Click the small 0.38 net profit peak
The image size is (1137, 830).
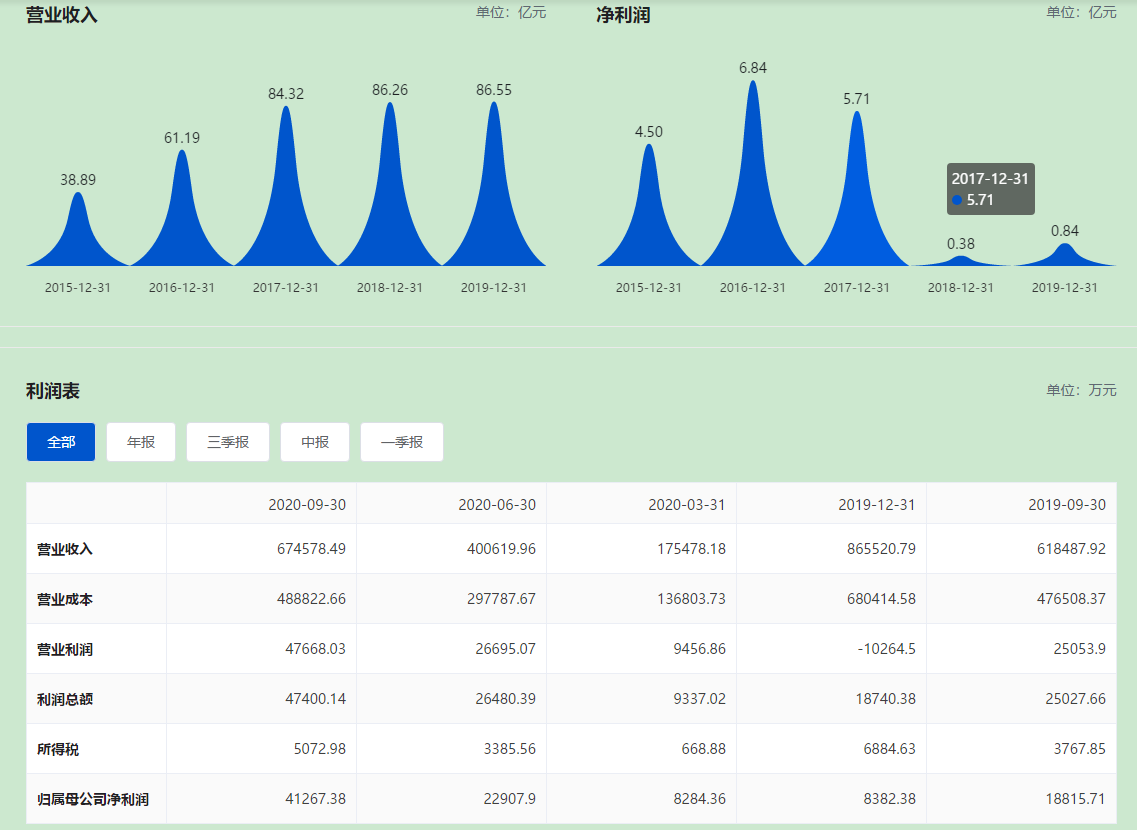(961, 261)
